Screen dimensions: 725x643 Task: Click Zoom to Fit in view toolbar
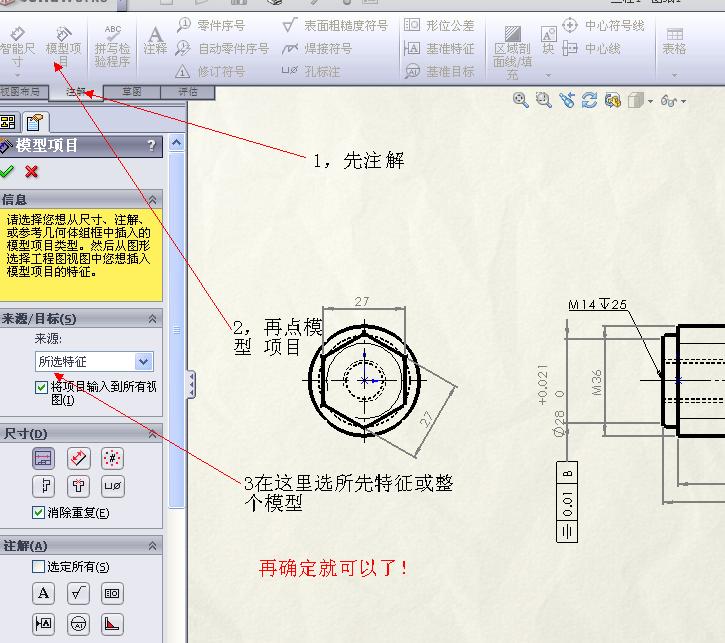point(521,100)
